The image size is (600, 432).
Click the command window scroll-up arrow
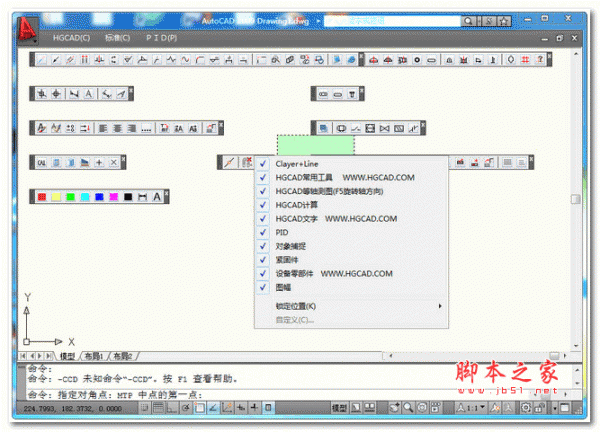point(577,370)
